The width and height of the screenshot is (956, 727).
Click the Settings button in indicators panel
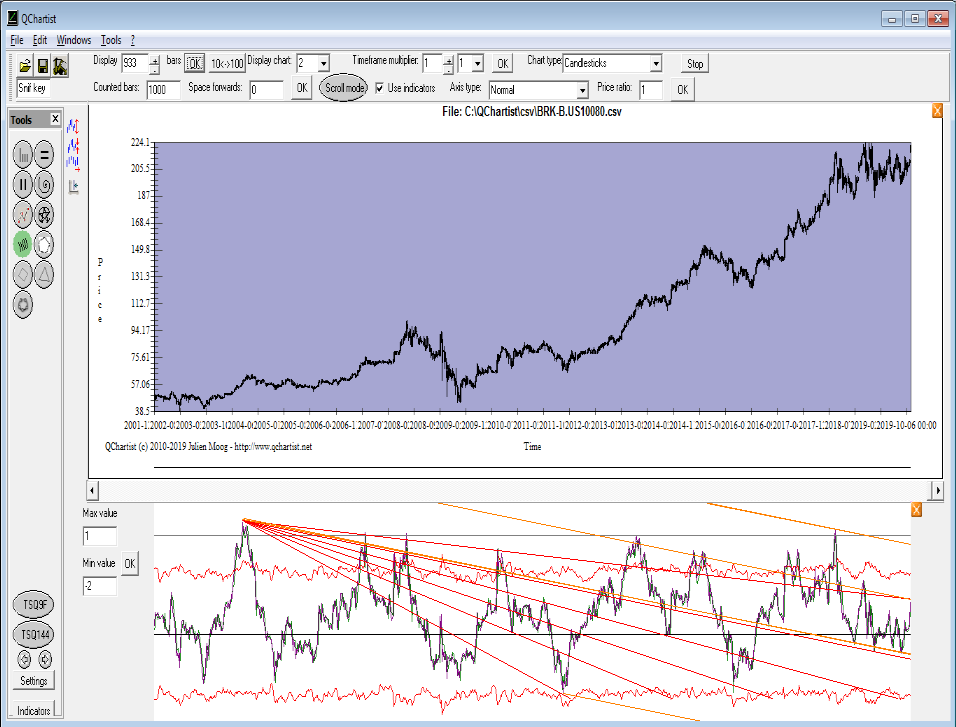[x=33, y=681]
